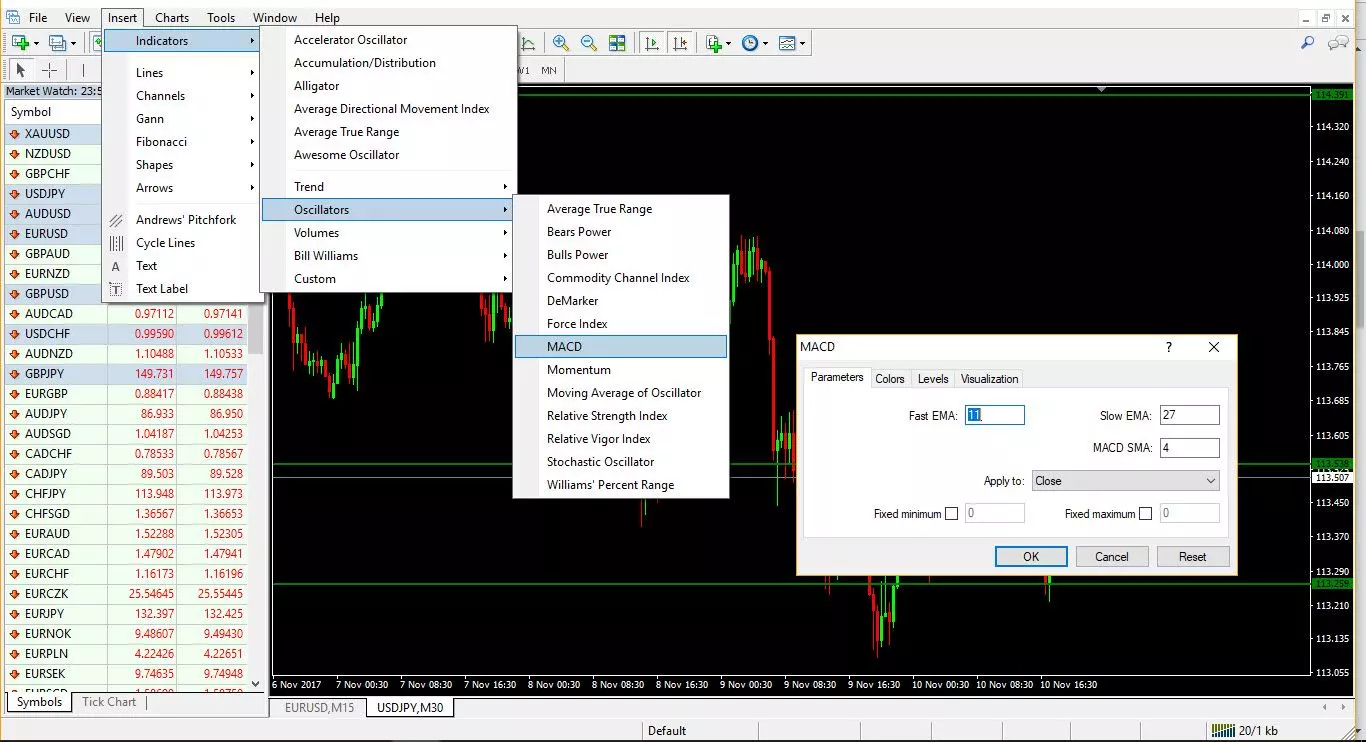Click the MACD dialog help question mark
This screenshot has height=742, width=1366.
click(1169, 347)
